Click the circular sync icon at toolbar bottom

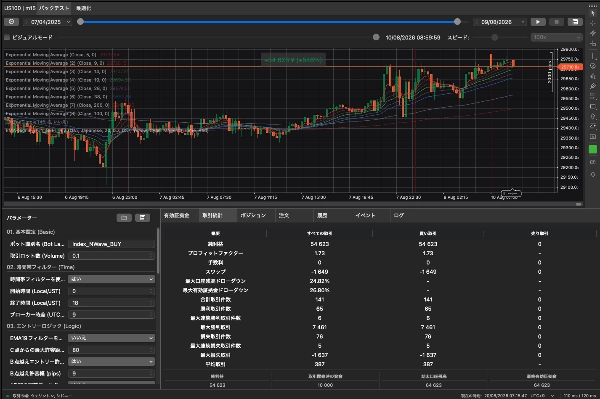click(x=593, y=174)
